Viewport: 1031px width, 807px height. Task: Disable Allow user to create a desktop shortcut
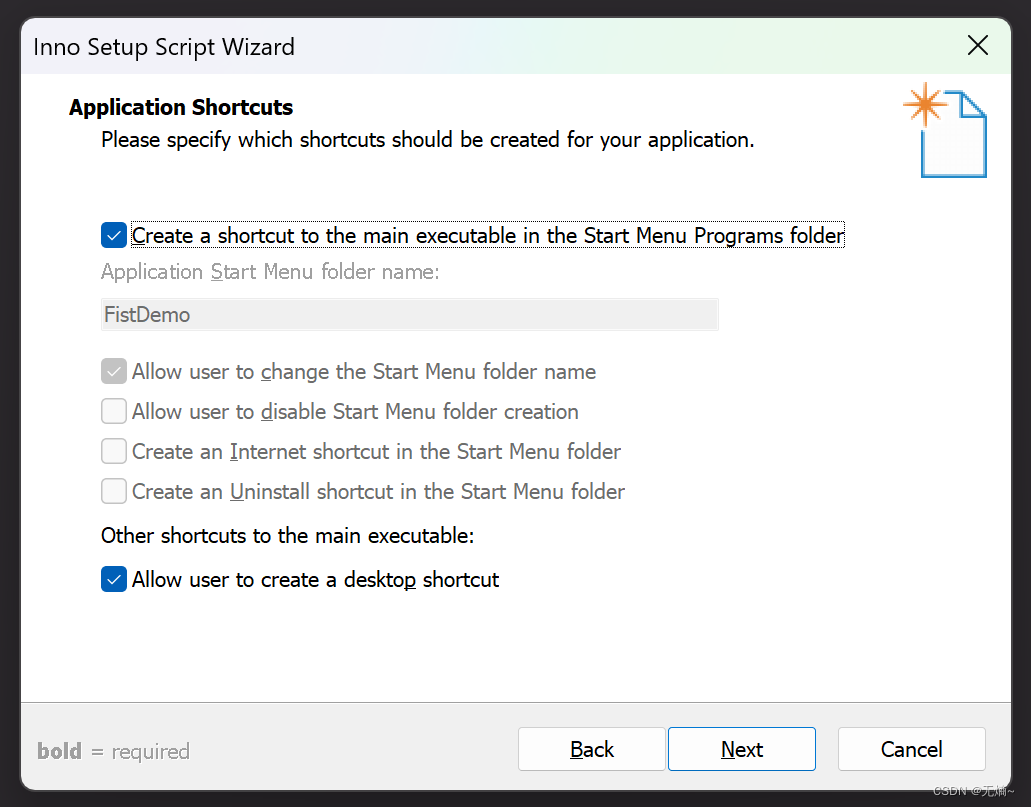point(113,579)
